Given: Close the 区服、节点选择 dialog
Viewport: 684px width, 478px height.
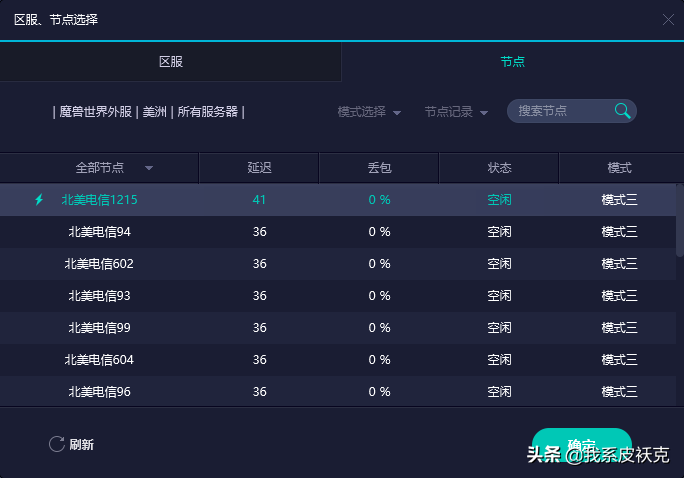Looking at the screenshot, I should [x=668, y=20].
